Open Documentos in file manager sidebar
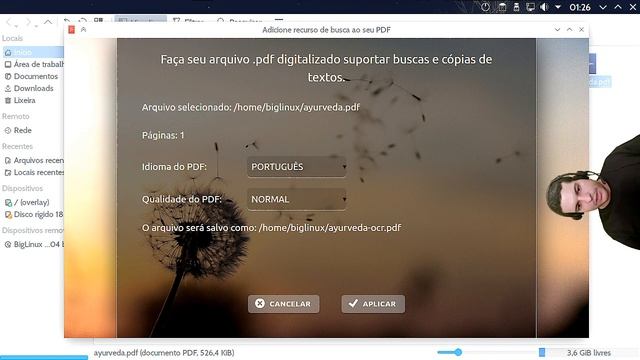The height and width of the screenshot is (360, 640). pyautogui.click(x=31, y=76)
